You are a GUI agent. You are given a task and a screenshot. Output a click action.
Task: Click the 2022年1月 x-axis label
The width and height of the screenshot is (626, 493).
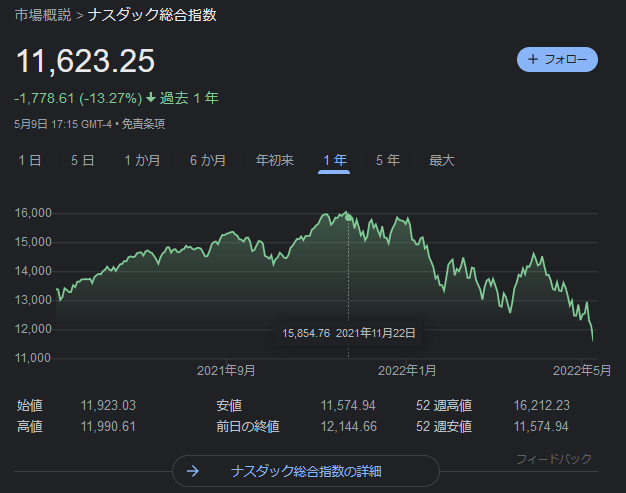[x=406, y=371]
